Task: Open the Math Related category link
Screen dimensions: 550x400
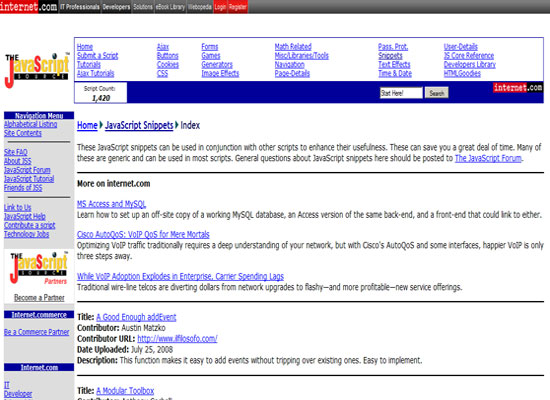Action: 293,47
